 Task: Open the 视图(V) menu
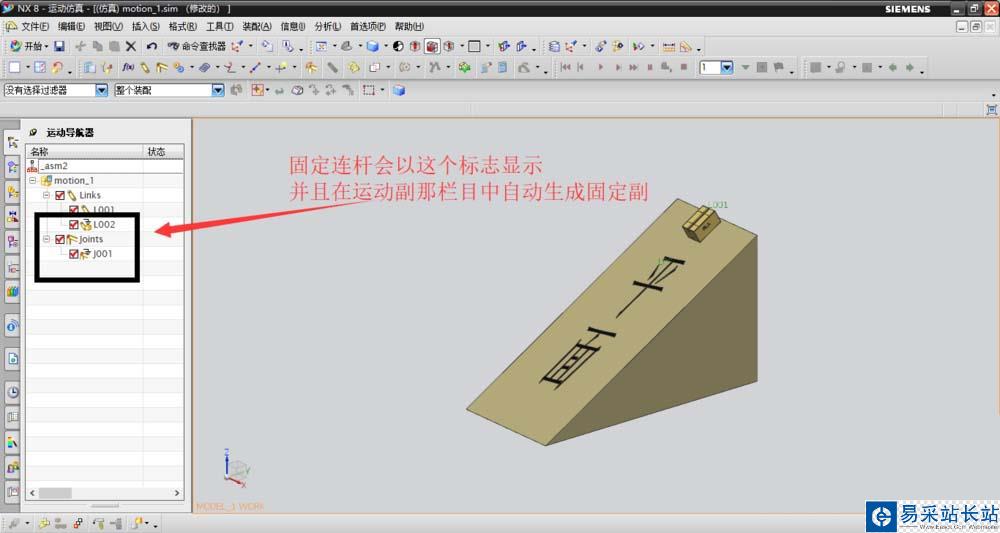point(108,26)
